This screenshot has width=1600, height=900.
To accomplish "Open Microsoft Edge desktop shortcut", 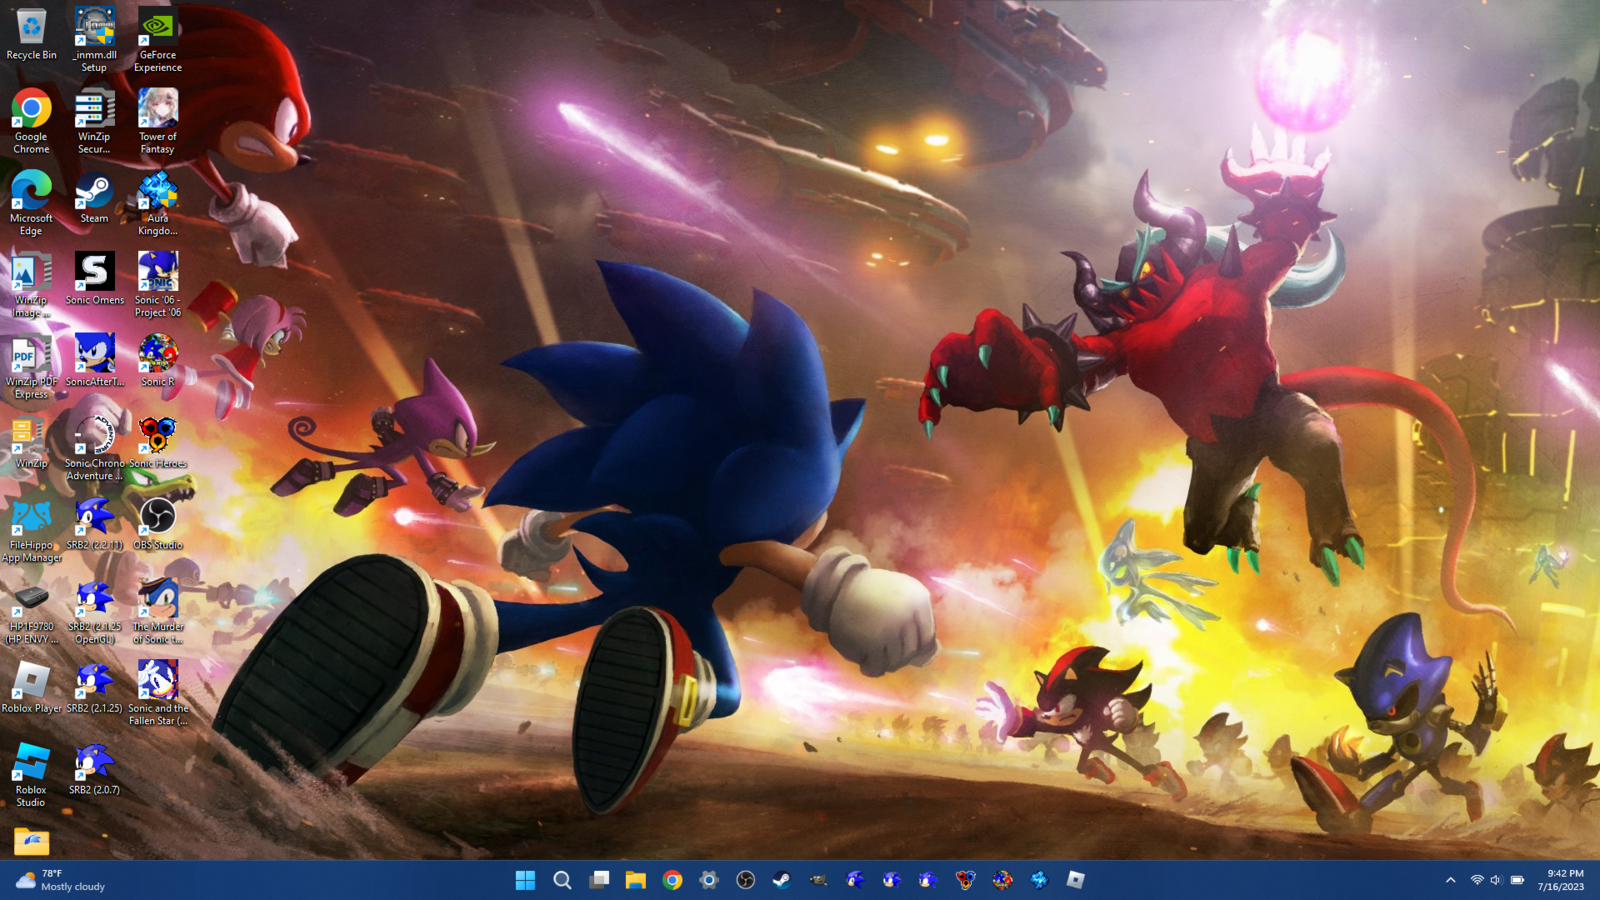I will click(x=31, y=204).
